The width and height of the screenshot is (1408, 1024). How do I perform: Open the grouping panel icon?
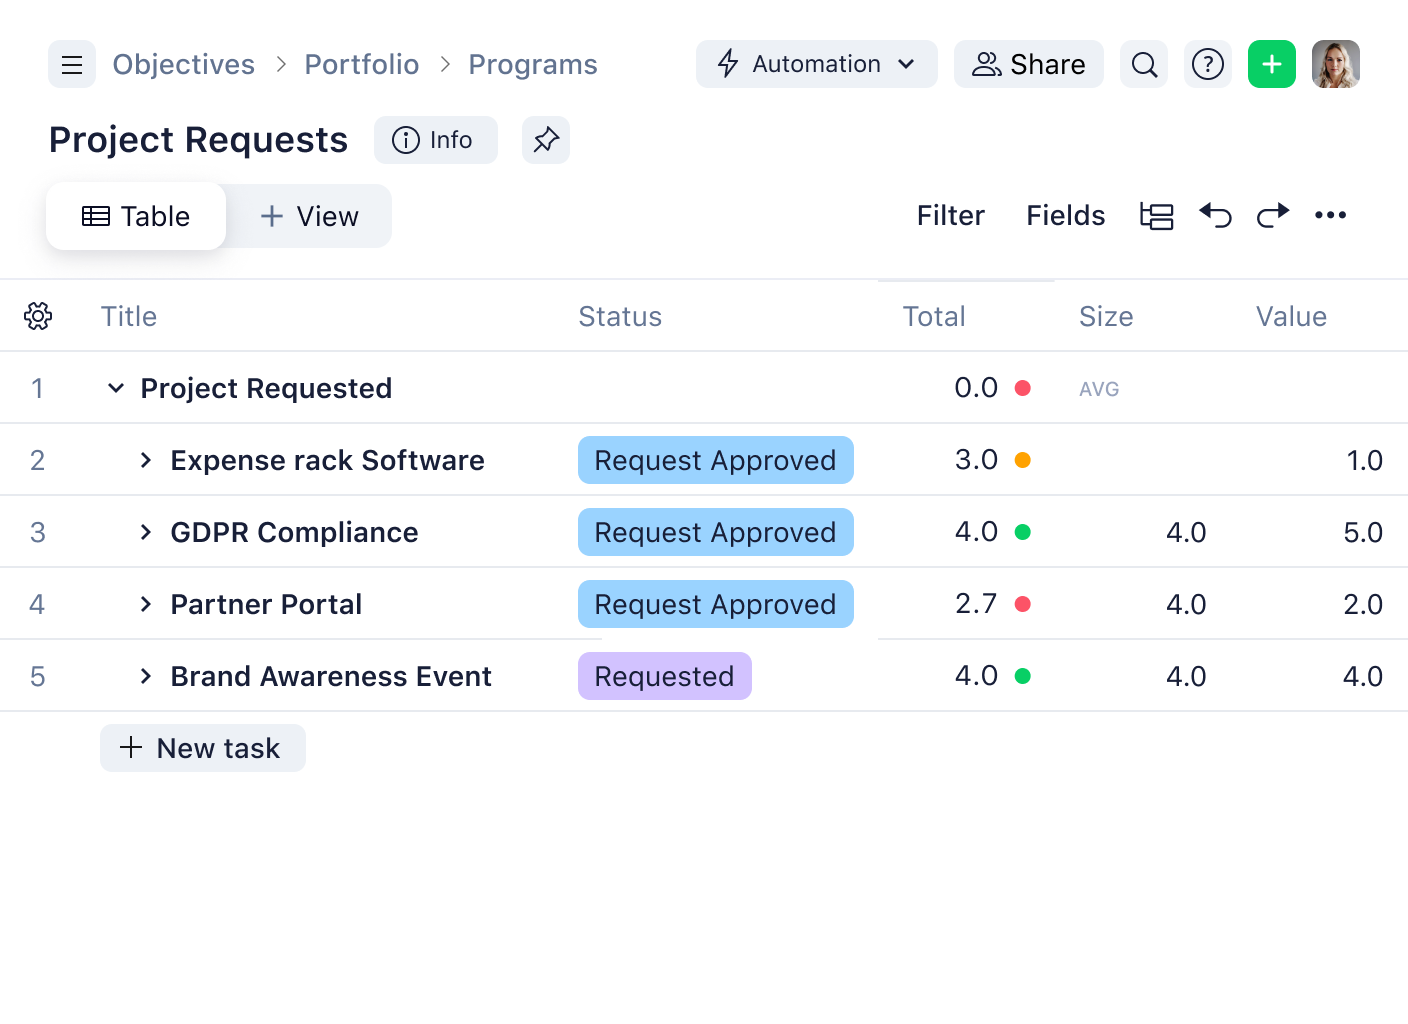click(1156, 215)
